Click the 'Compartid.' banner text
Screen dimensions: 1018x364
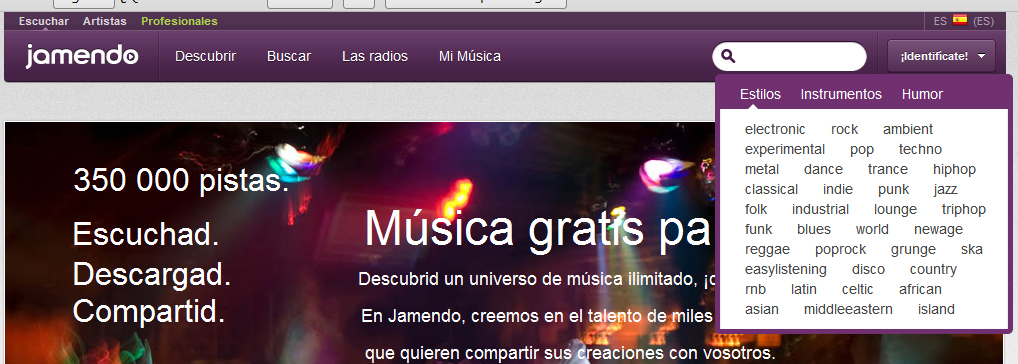(149, 312)
